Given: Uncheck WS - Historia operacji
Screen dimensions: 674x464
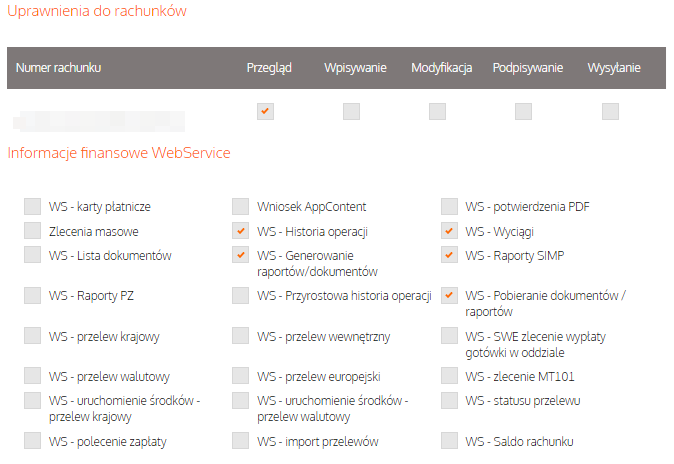Looking at the screenshot, I should [x=240, y=230].
